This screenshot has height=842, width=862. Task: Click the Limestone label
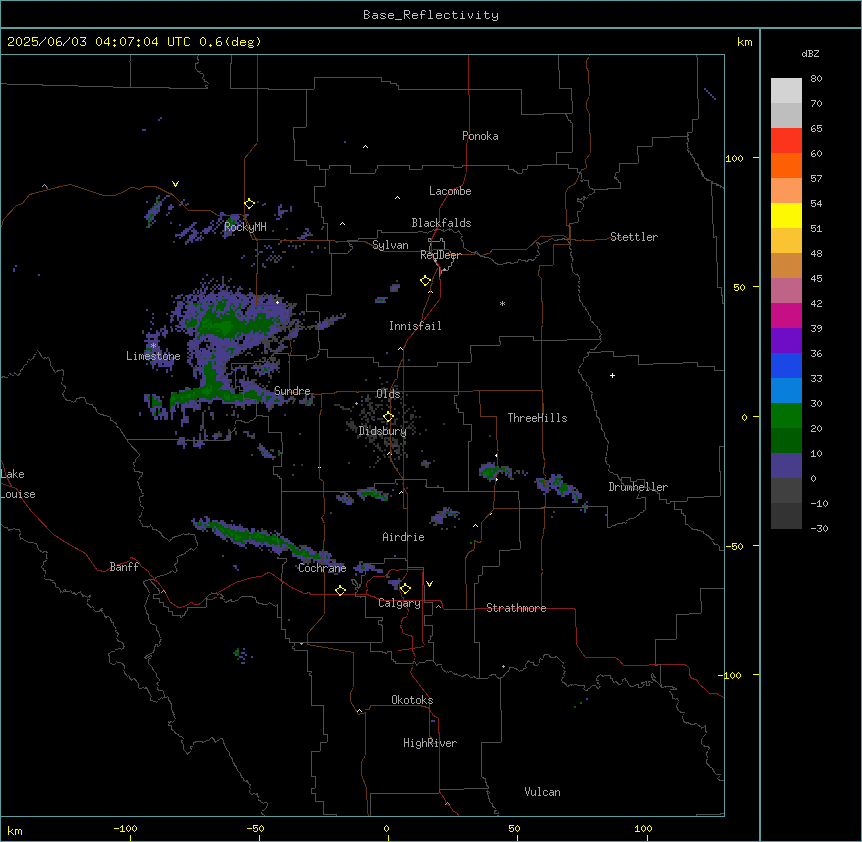click(153, 356)
